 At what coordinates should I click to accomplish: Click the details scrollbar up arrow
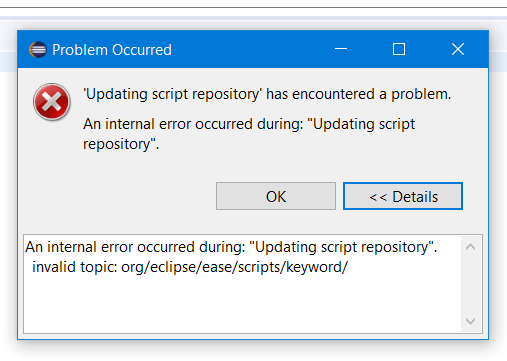tap(470, 247)
